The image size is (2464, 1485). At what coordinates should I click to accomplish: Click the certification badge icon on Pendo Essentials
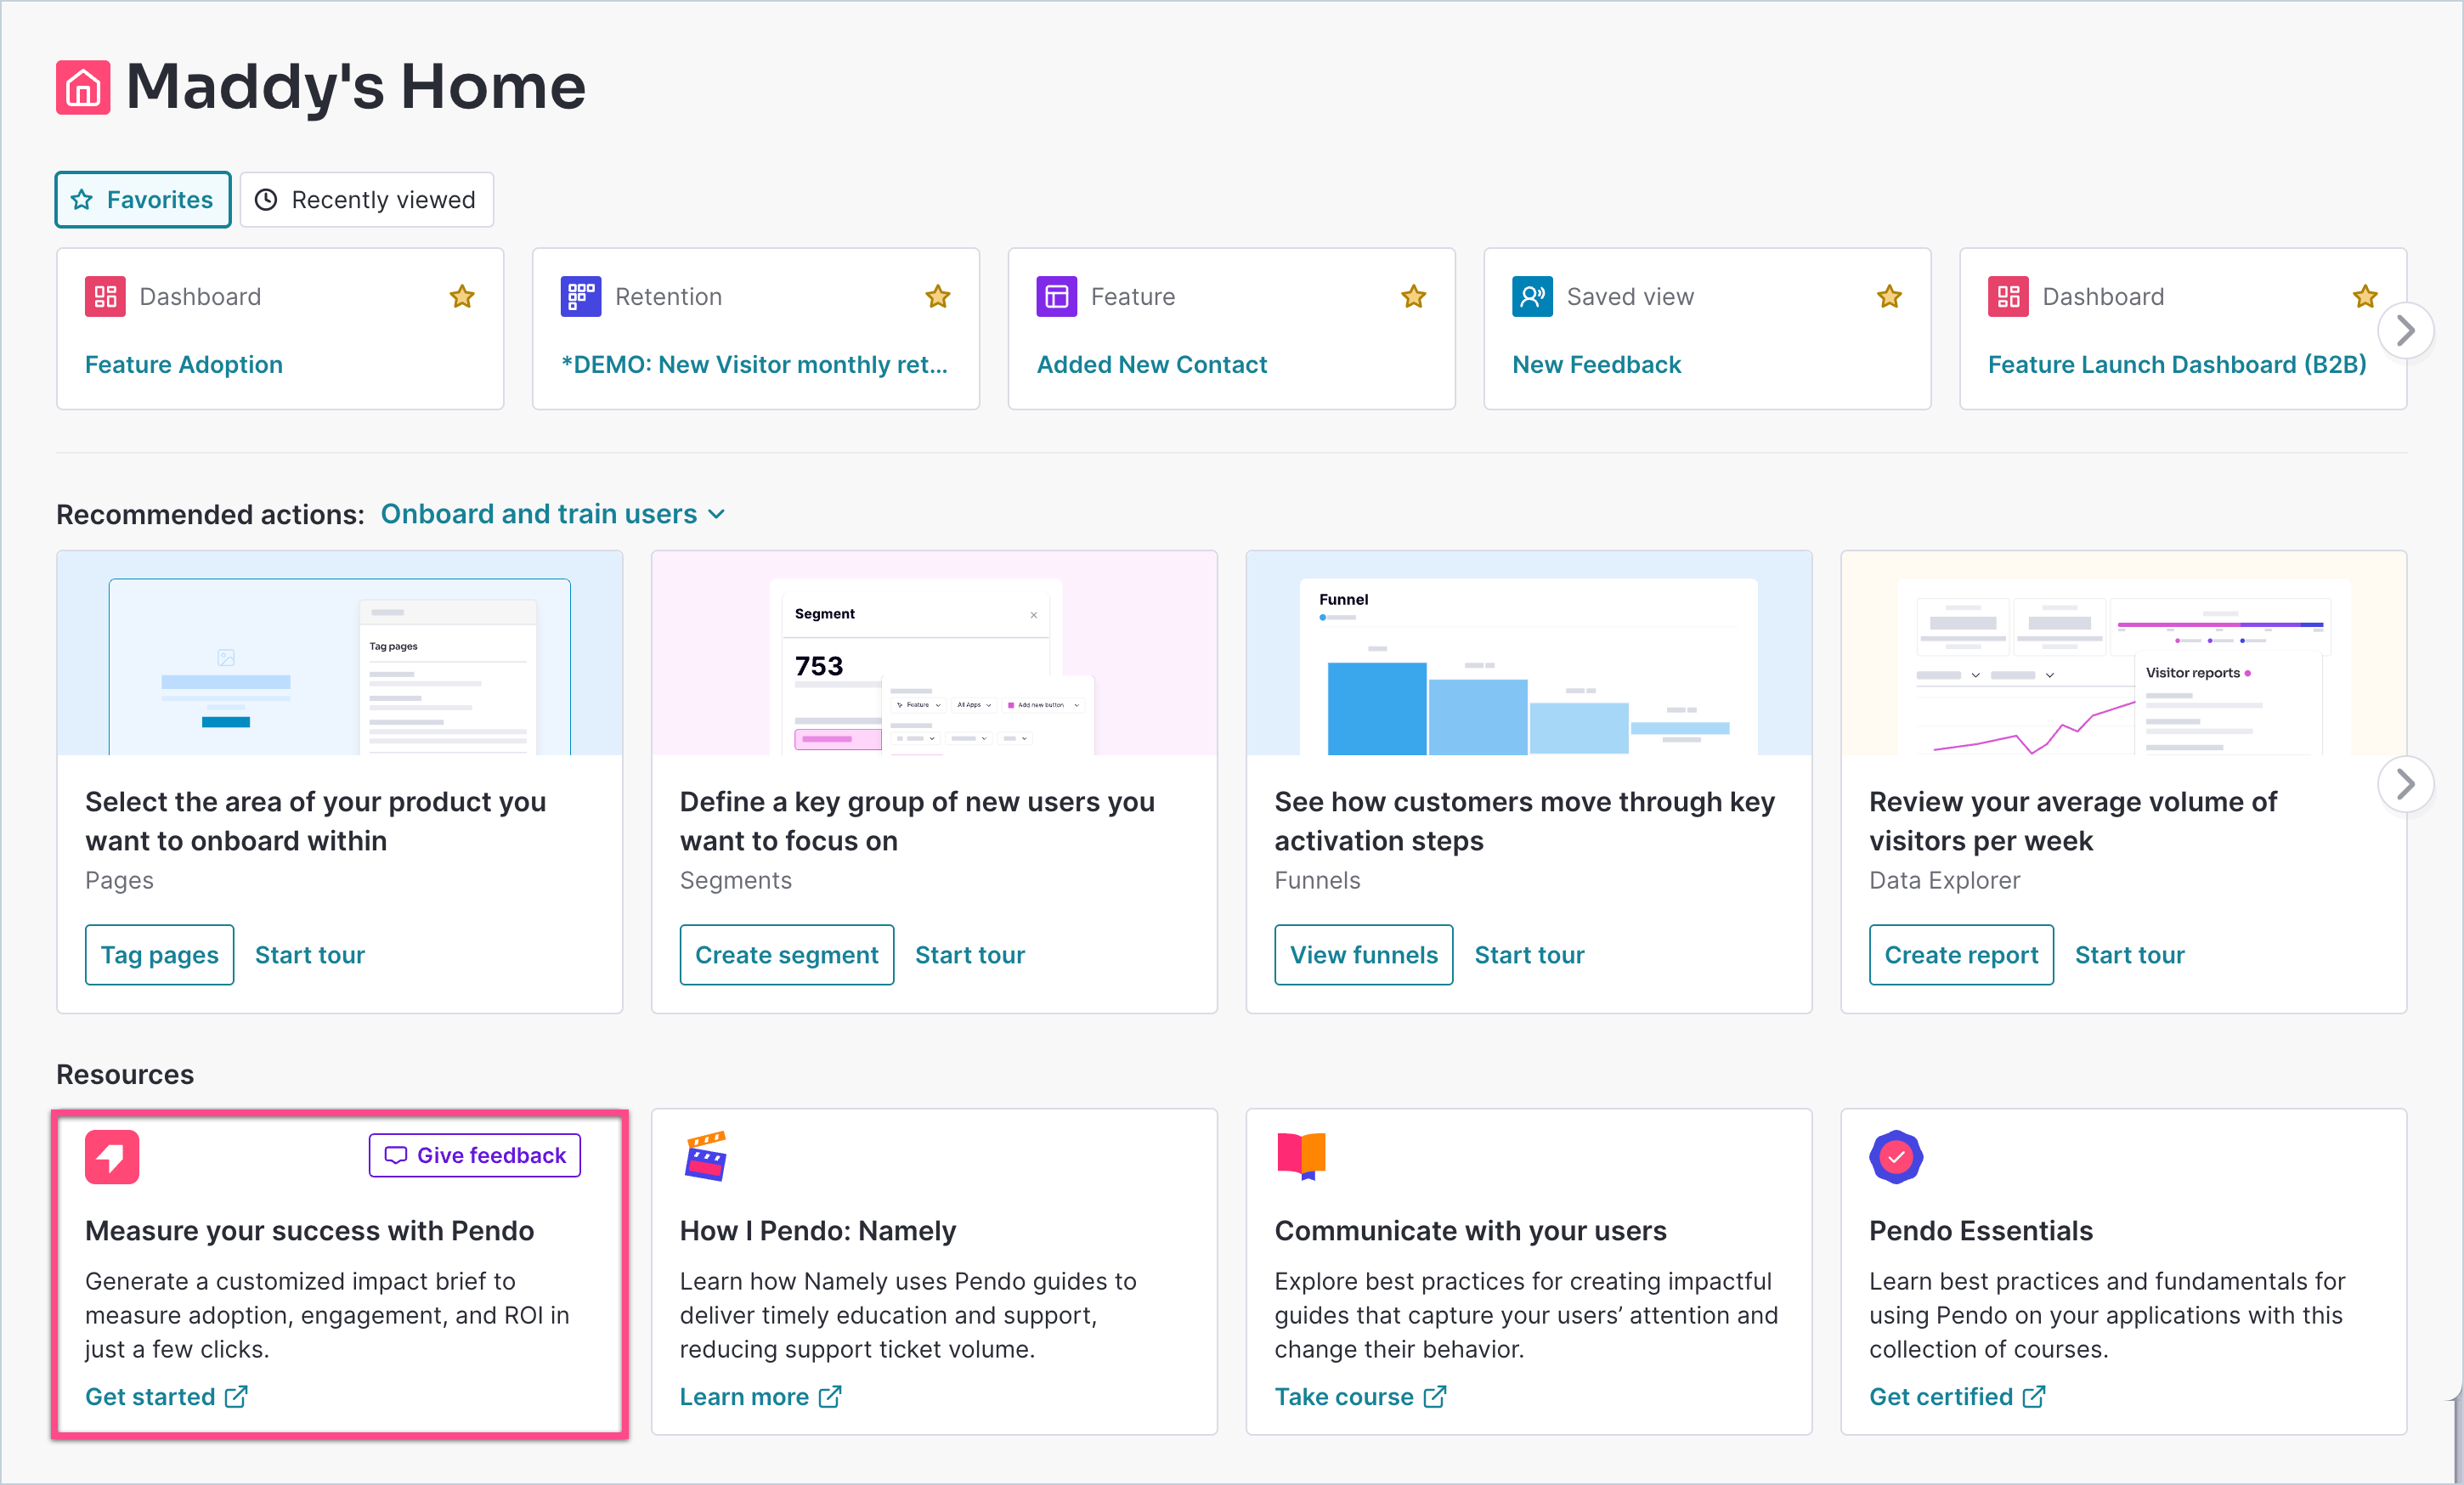pos(1896,1157)
